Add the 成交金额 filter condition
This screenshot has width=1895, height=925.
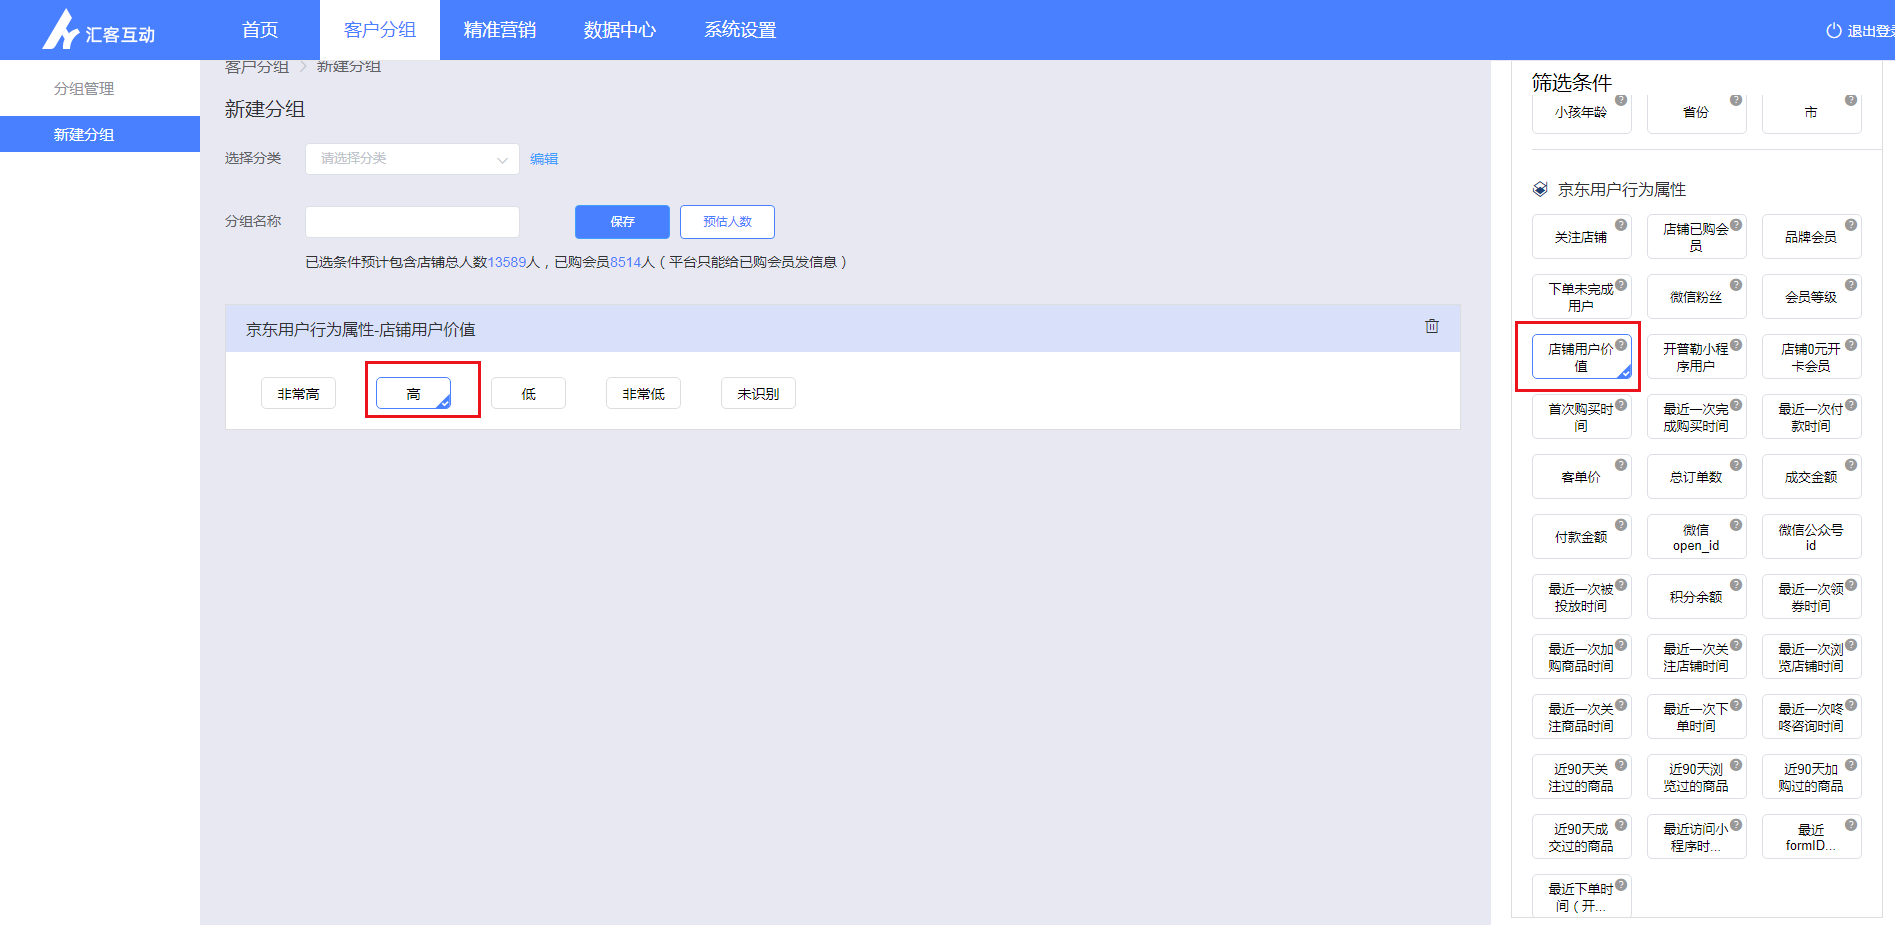(1811, 477)
